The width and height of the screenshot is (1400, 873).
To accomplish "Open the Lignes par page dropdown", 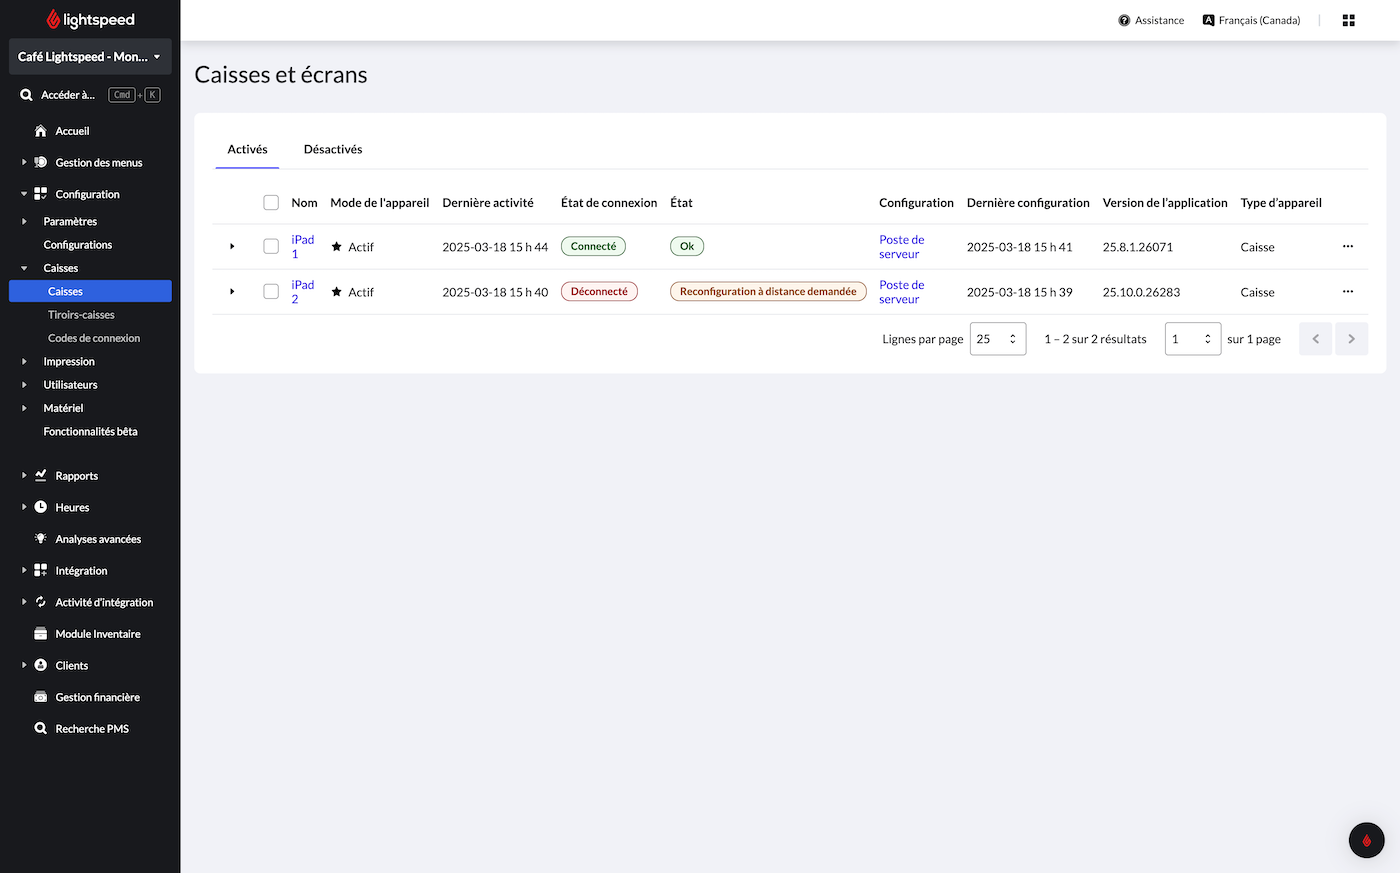I will [997, 339].
